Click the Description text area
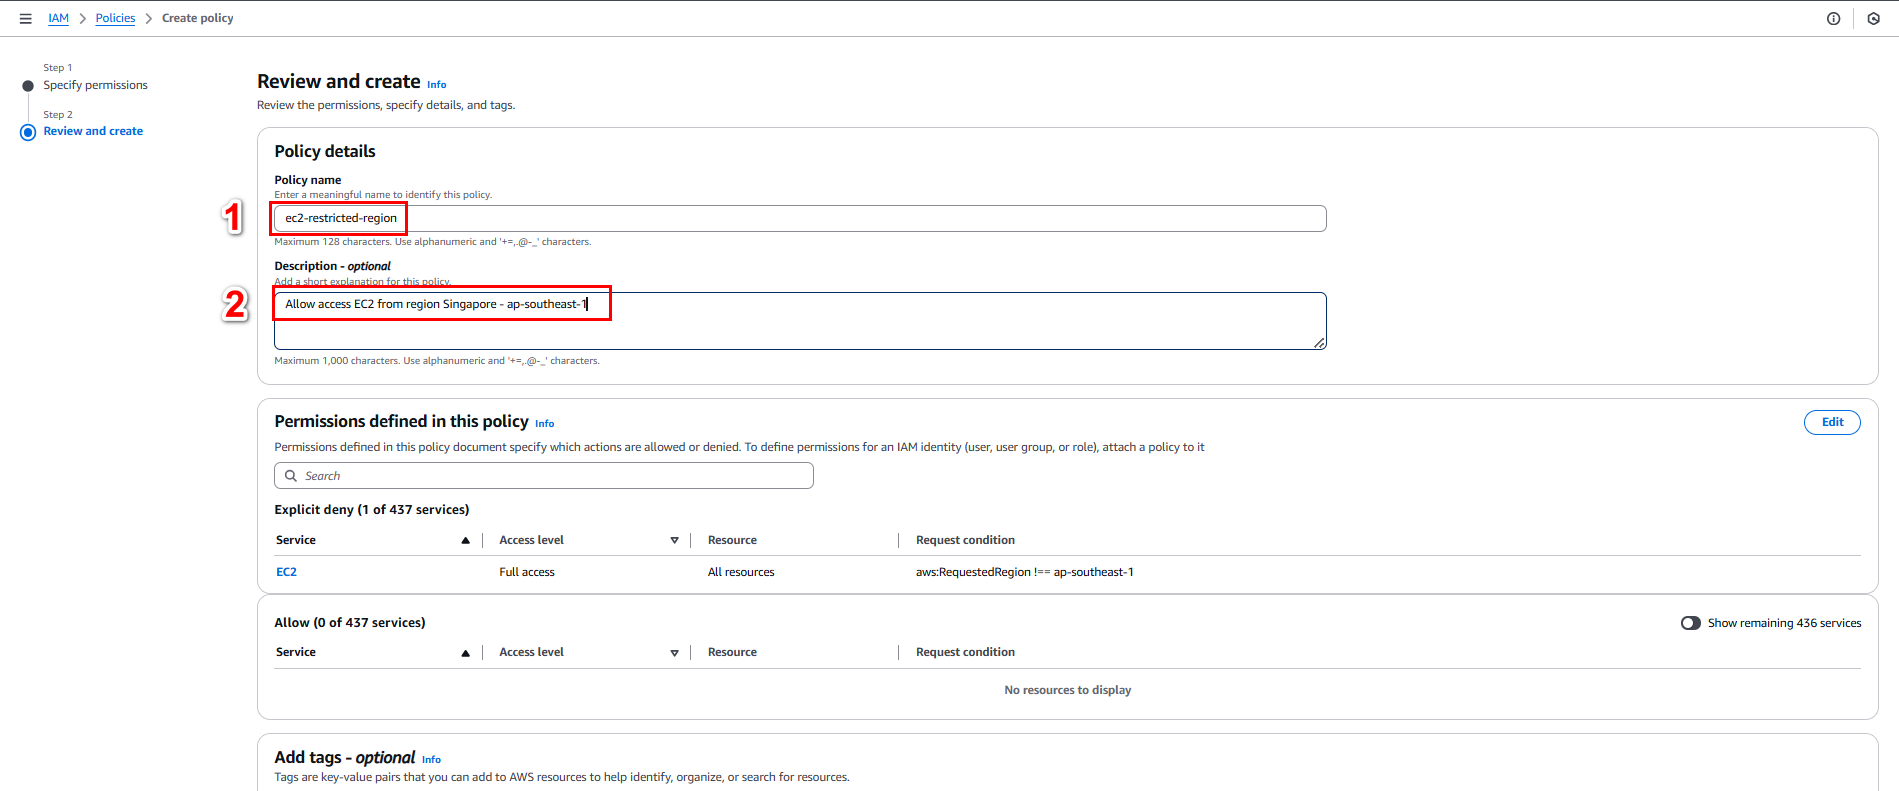 (x=800, y=321)
